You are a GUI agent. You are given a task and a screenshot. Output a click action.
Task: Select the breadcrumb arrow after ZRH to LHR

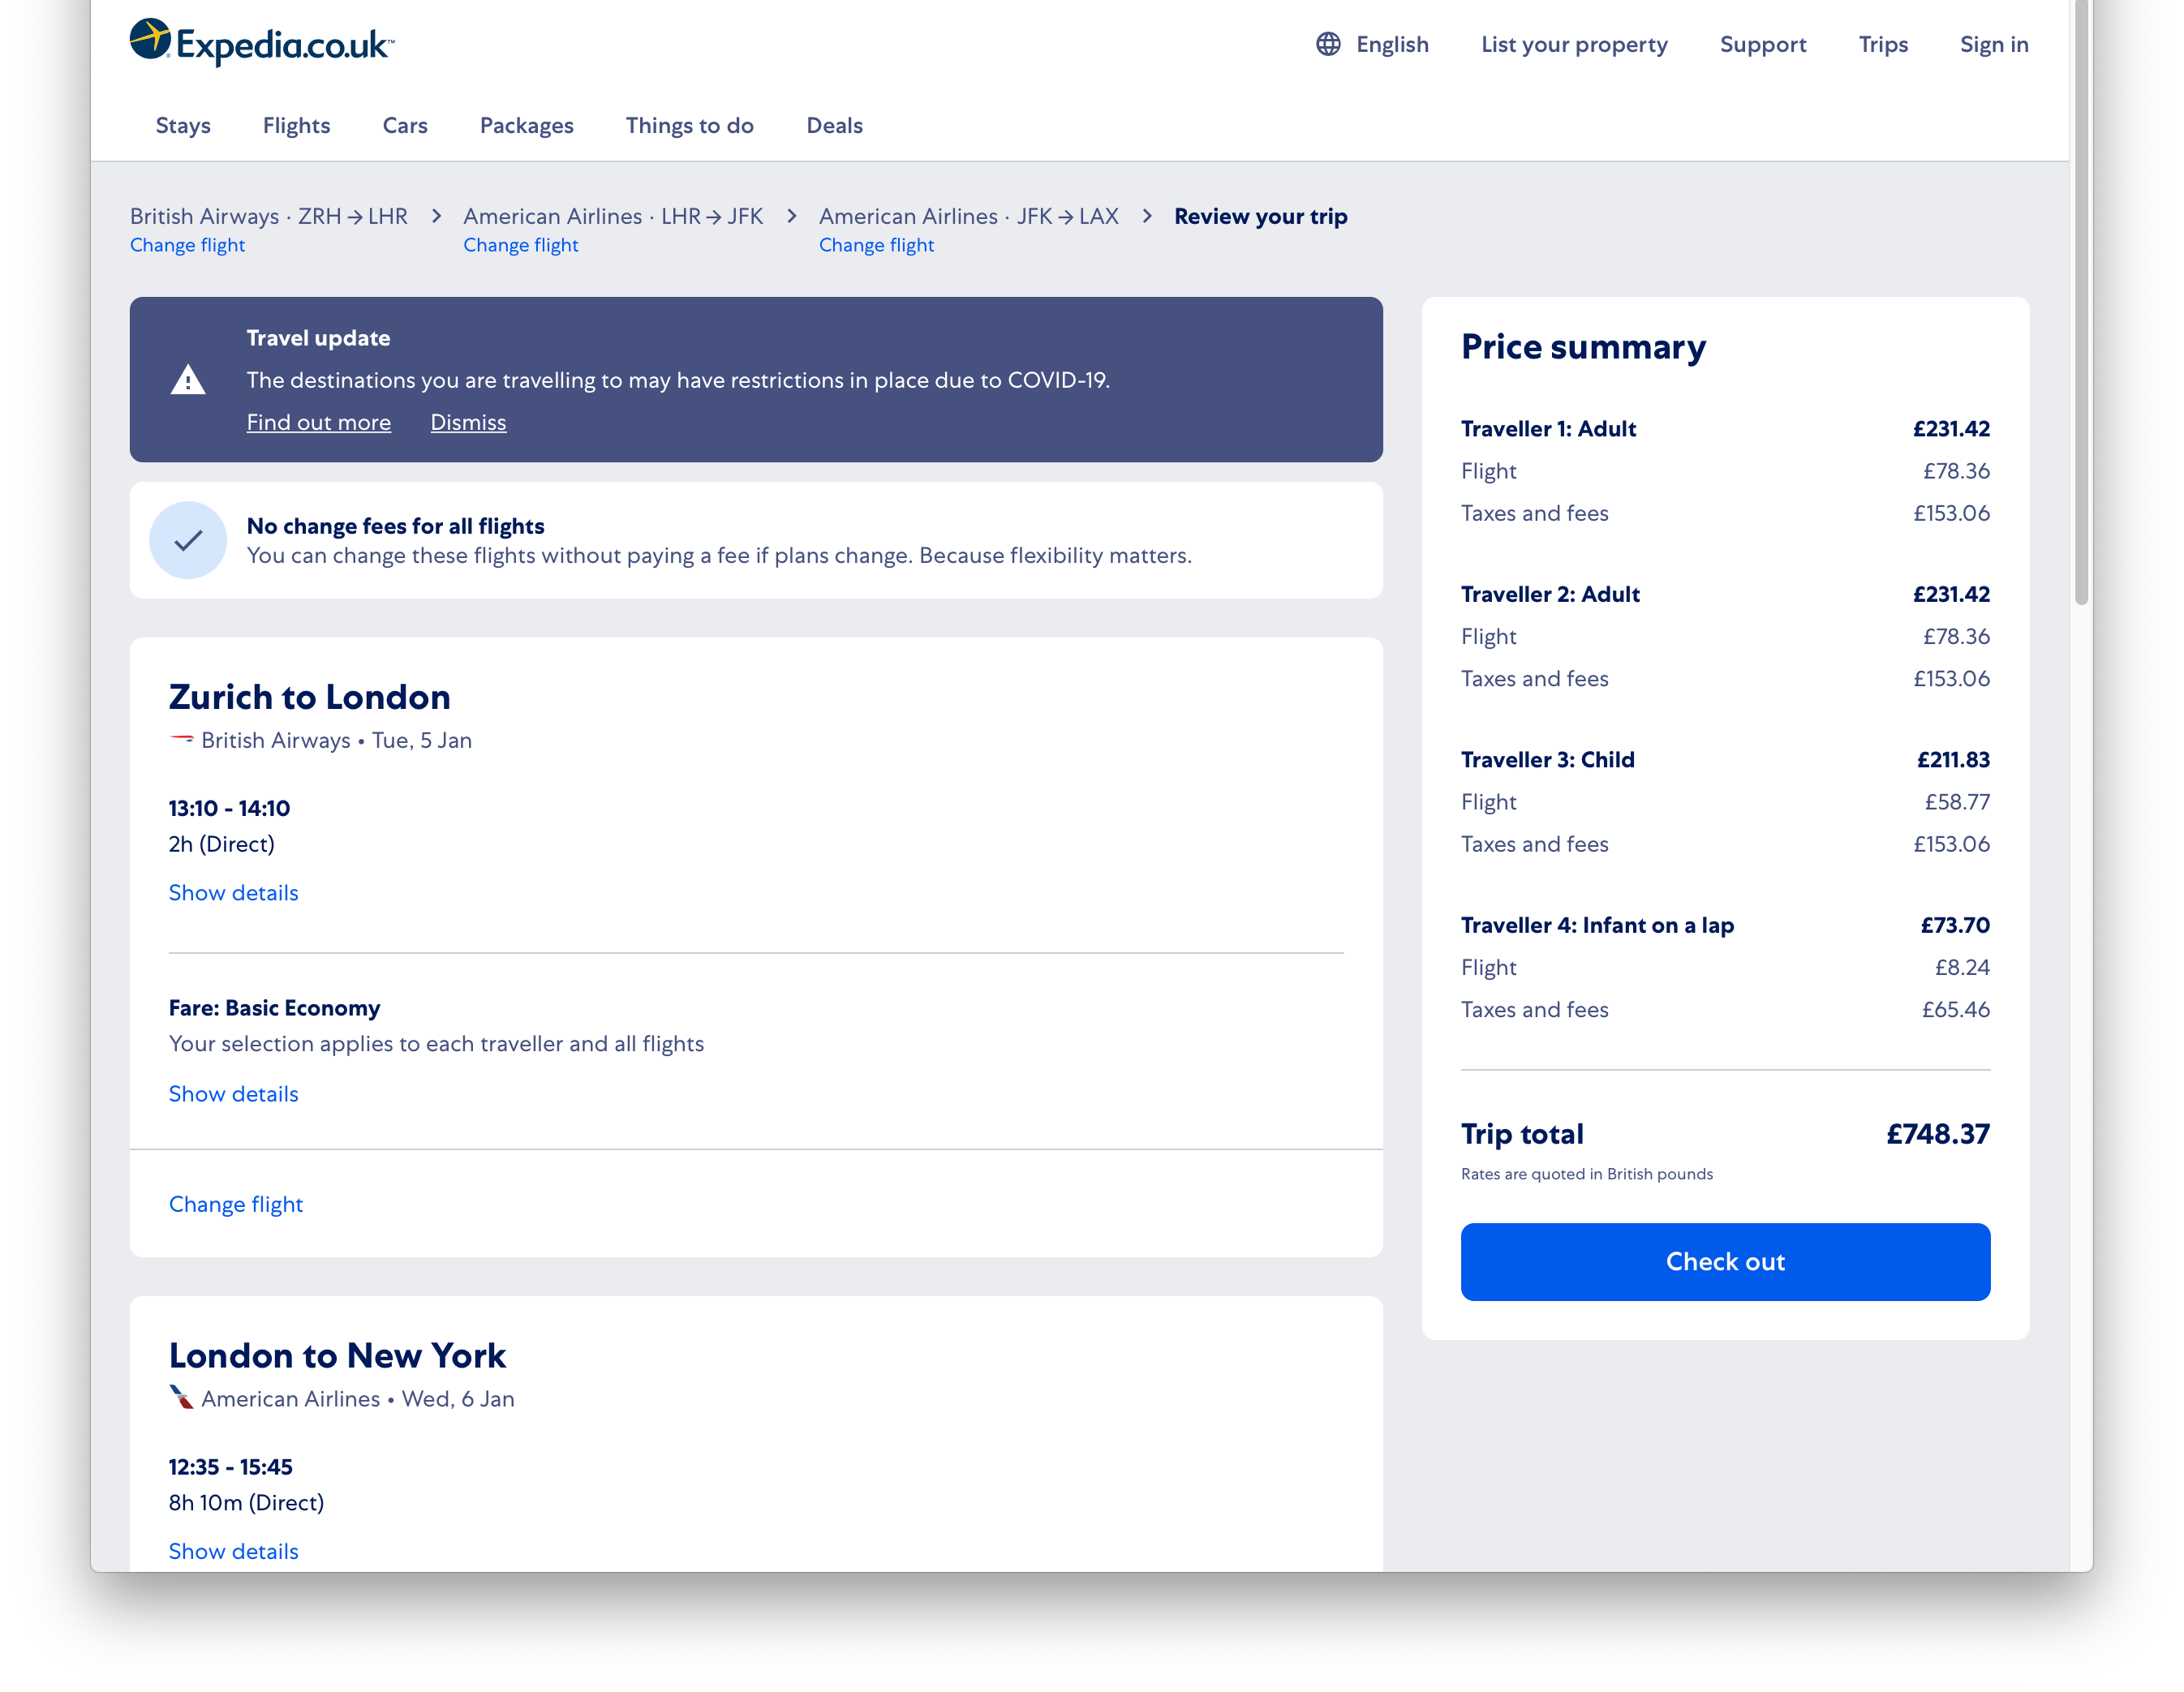pos(437,216)
